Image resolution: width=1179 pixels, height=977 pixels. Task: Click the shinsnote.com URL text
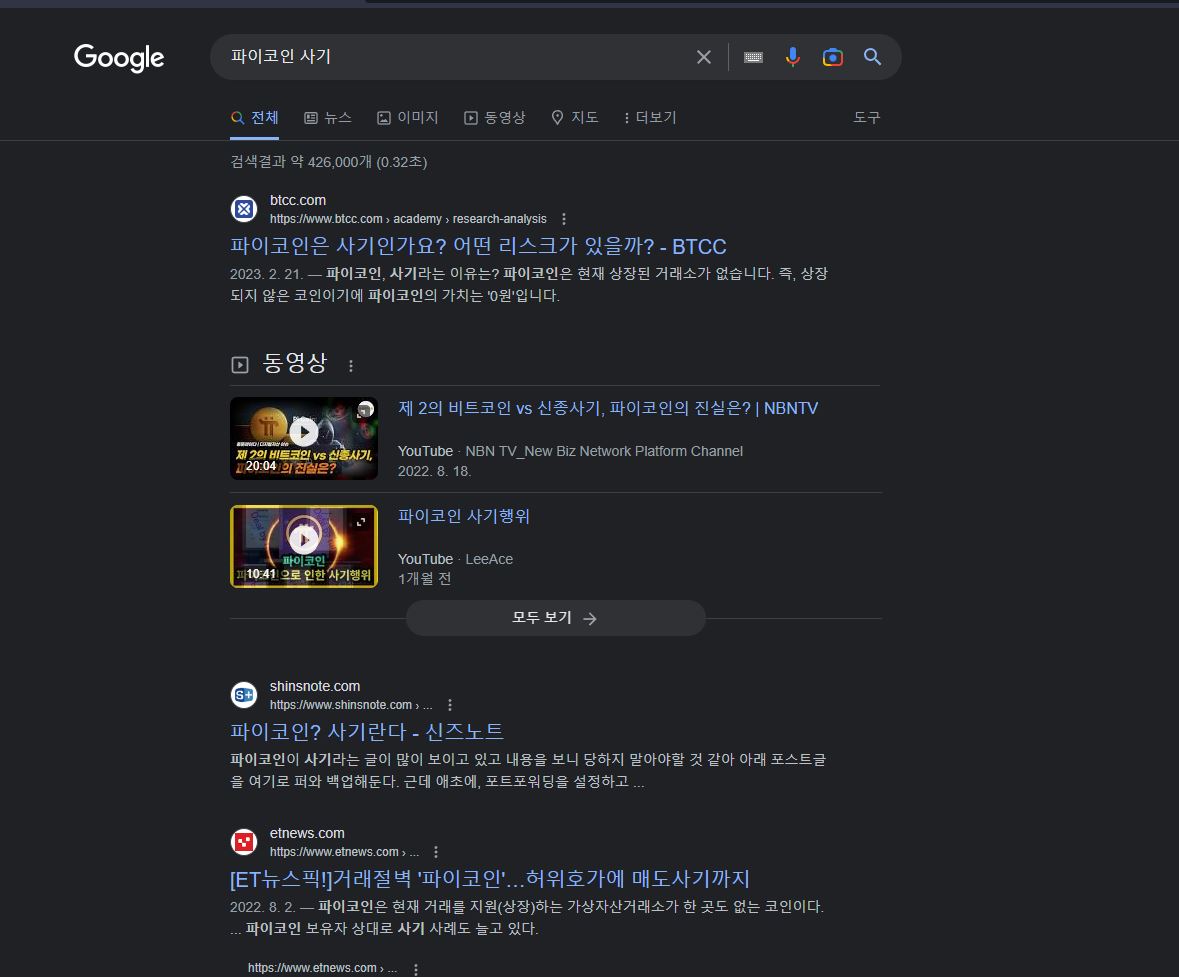351,705
